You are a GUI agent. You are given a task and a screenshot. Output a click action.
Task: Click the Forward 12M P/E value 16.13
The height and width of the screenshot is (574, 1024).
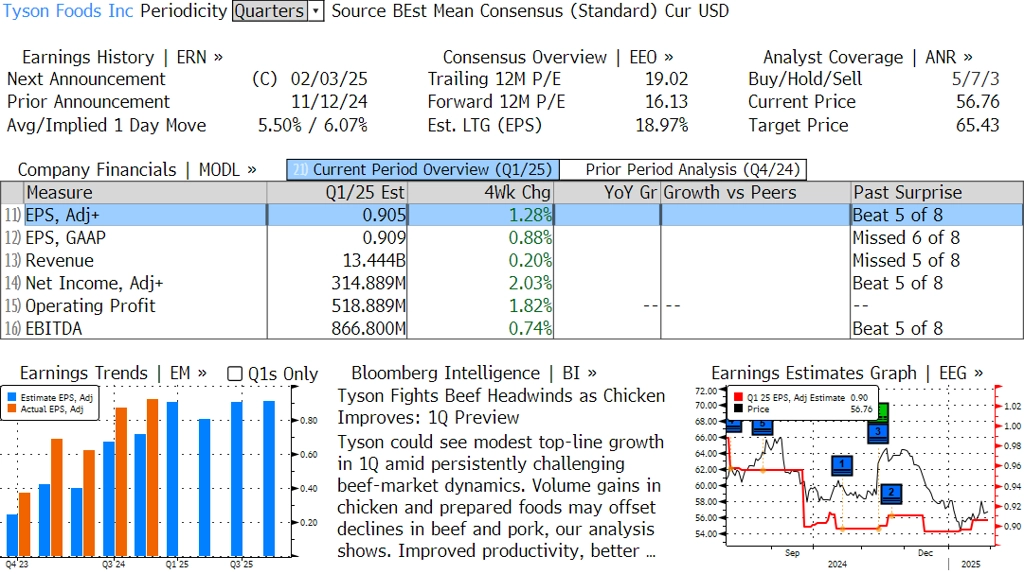[x=667, y=102]
